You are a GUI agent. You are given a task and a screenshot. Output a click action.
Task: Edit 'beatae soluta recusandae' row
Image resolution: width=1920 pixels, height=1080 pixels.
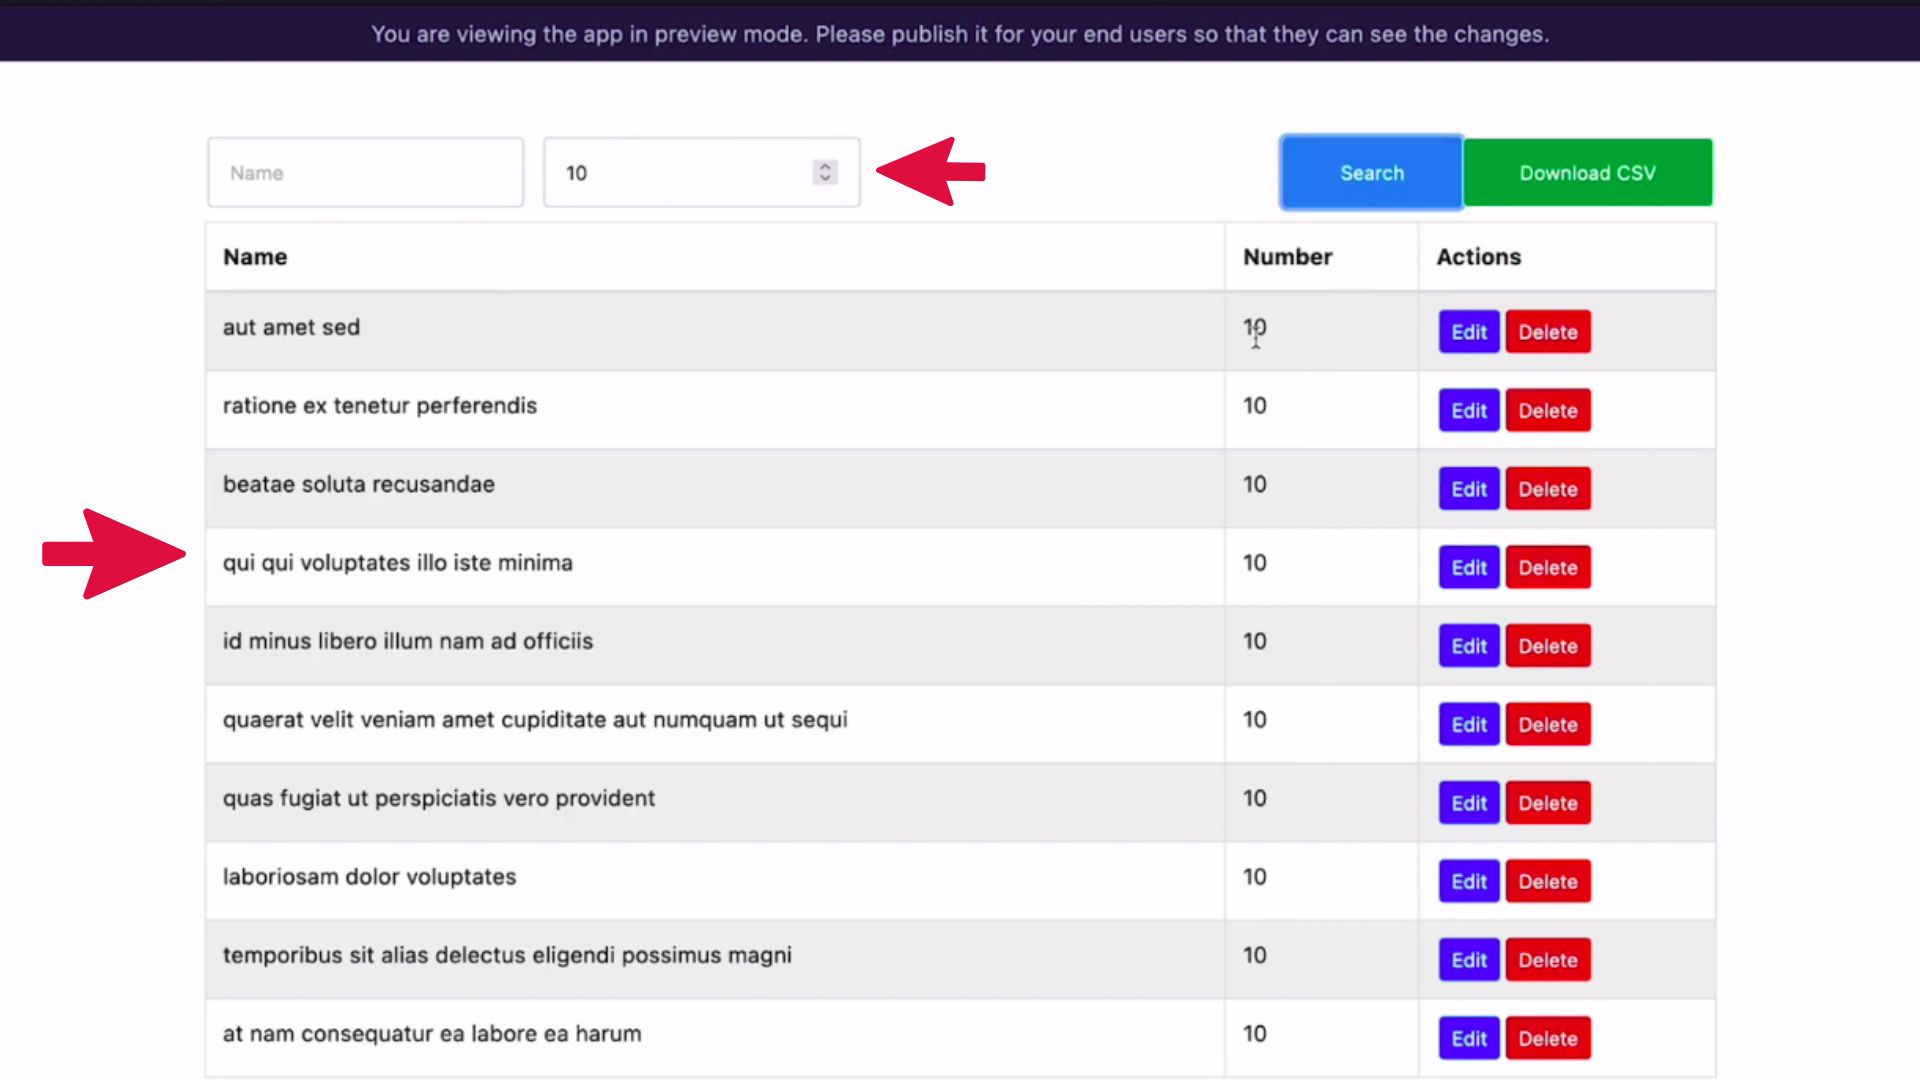[x=1469, y=489]
